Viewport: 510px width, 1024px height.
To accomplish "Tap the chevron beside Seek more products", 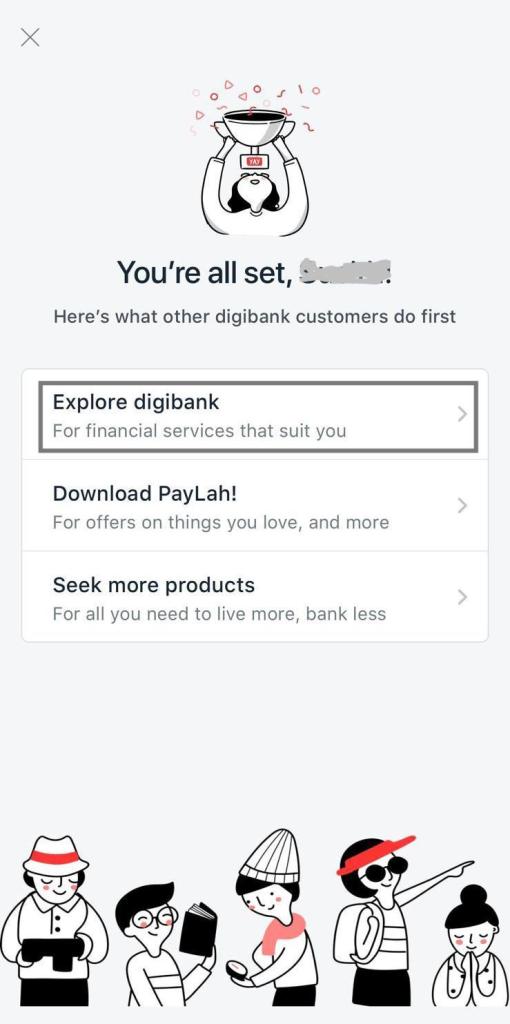I will coord(462,597).
